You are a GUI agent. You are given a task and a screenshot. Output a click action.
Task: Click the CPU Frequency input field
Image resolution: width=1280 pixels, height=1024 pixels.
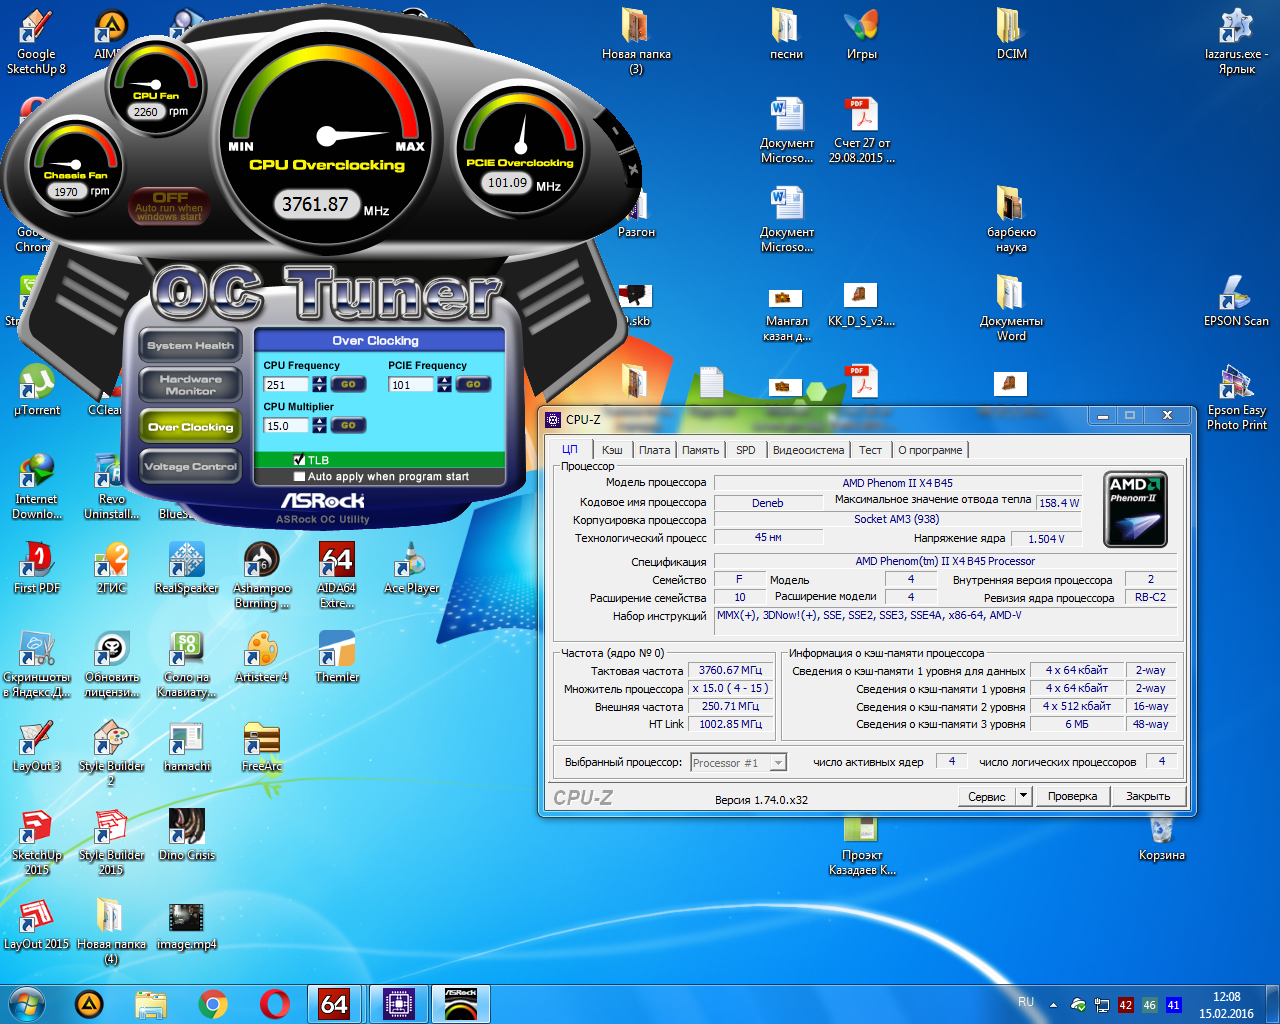(288, 385)
